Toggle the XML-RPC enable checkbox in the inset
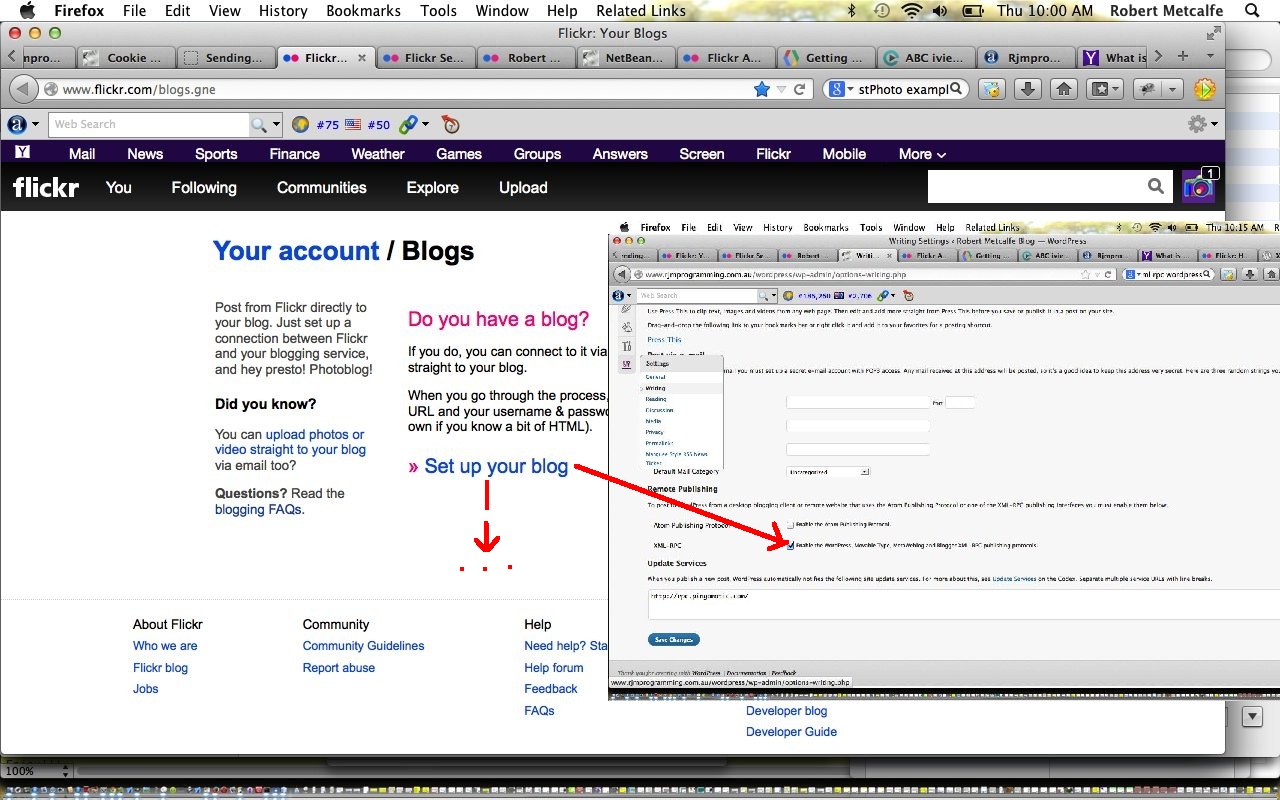 791,546
